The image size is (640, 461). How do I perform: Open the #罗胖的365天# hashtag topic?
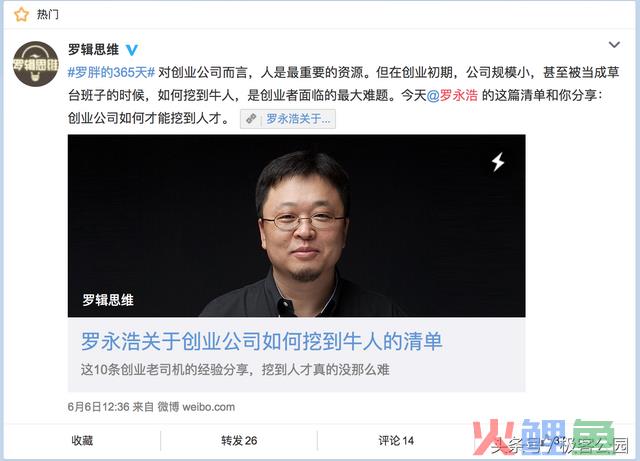click(111, 73)
